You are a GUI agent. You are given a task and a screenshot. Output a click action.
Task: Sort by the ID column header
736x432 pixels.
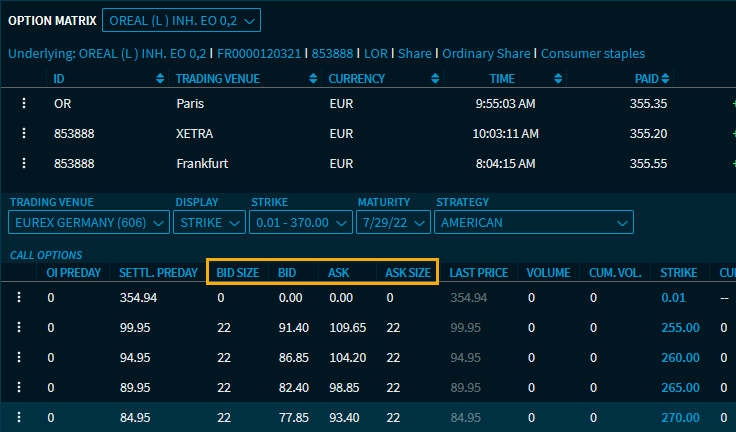pos(59,78)
